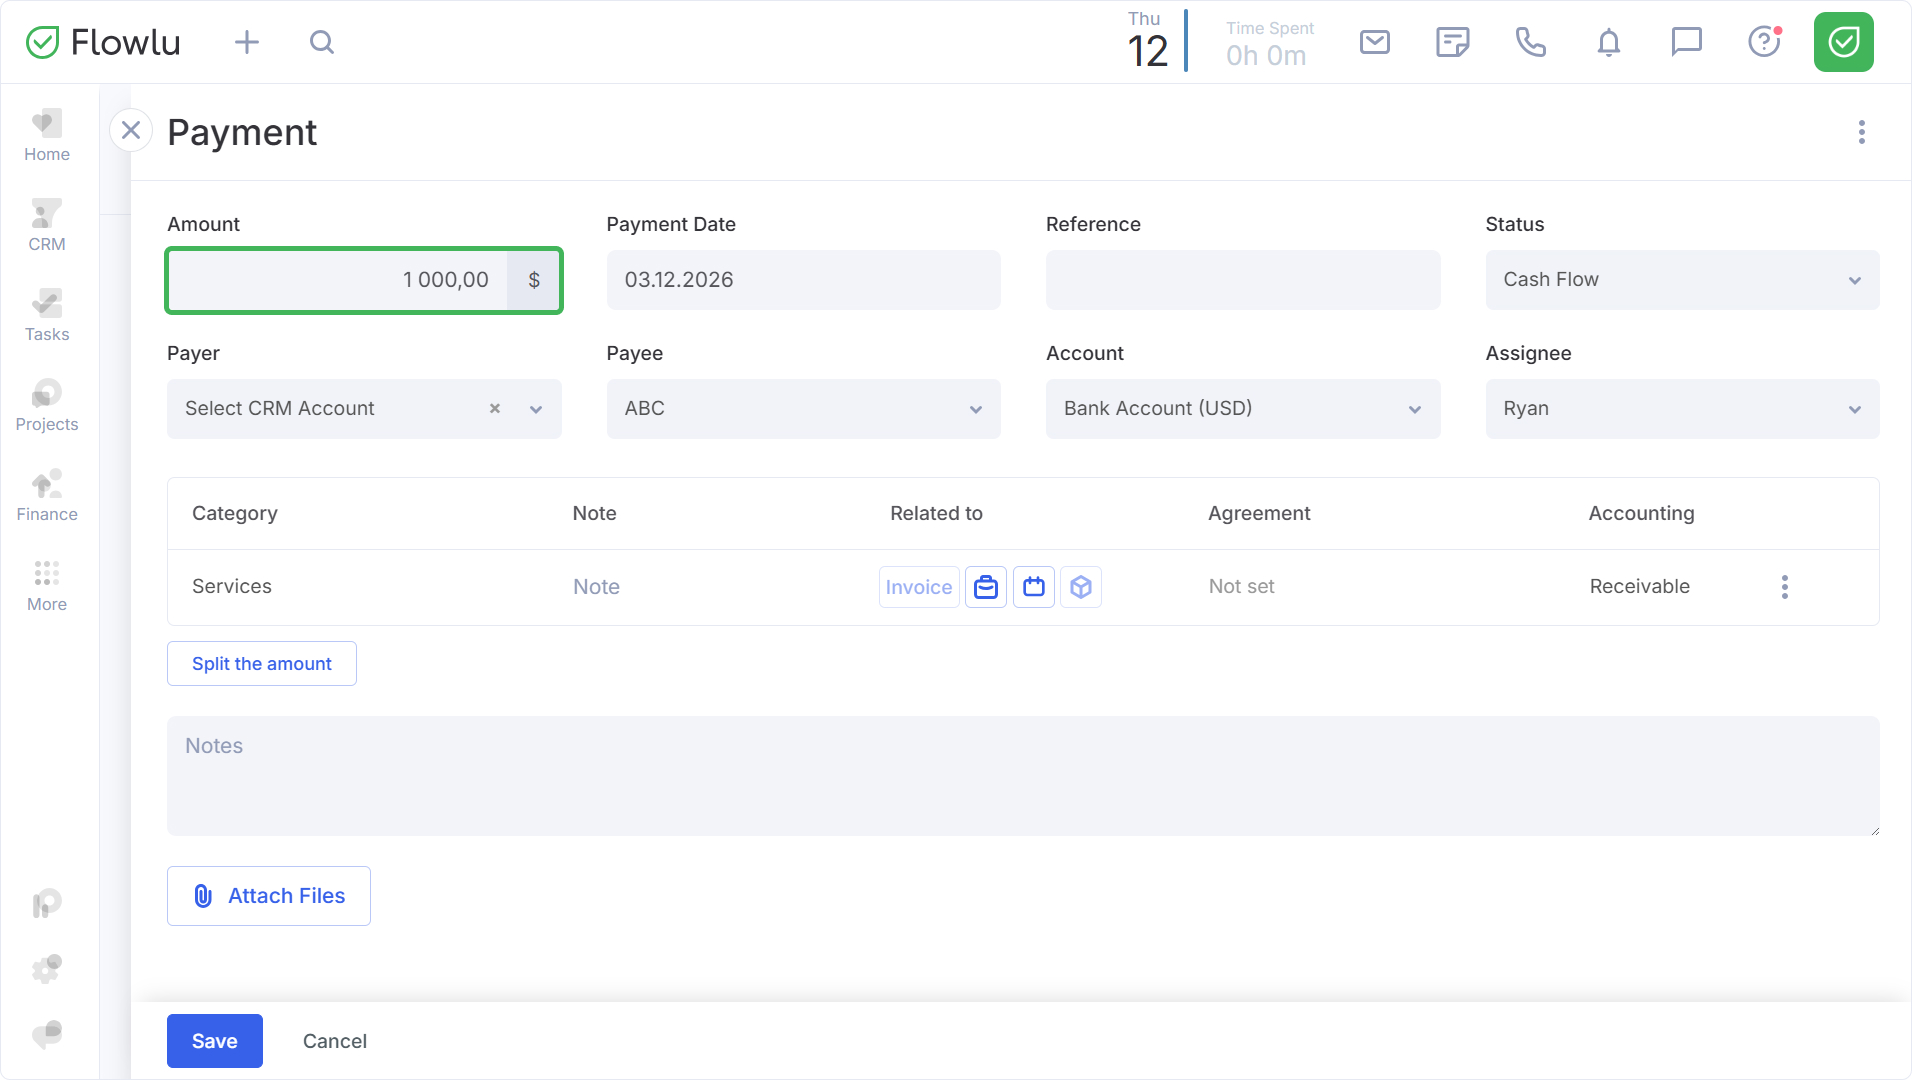Open the email inbox icon
The height and width of the screenshot is (1080, 1912).
1375,42
